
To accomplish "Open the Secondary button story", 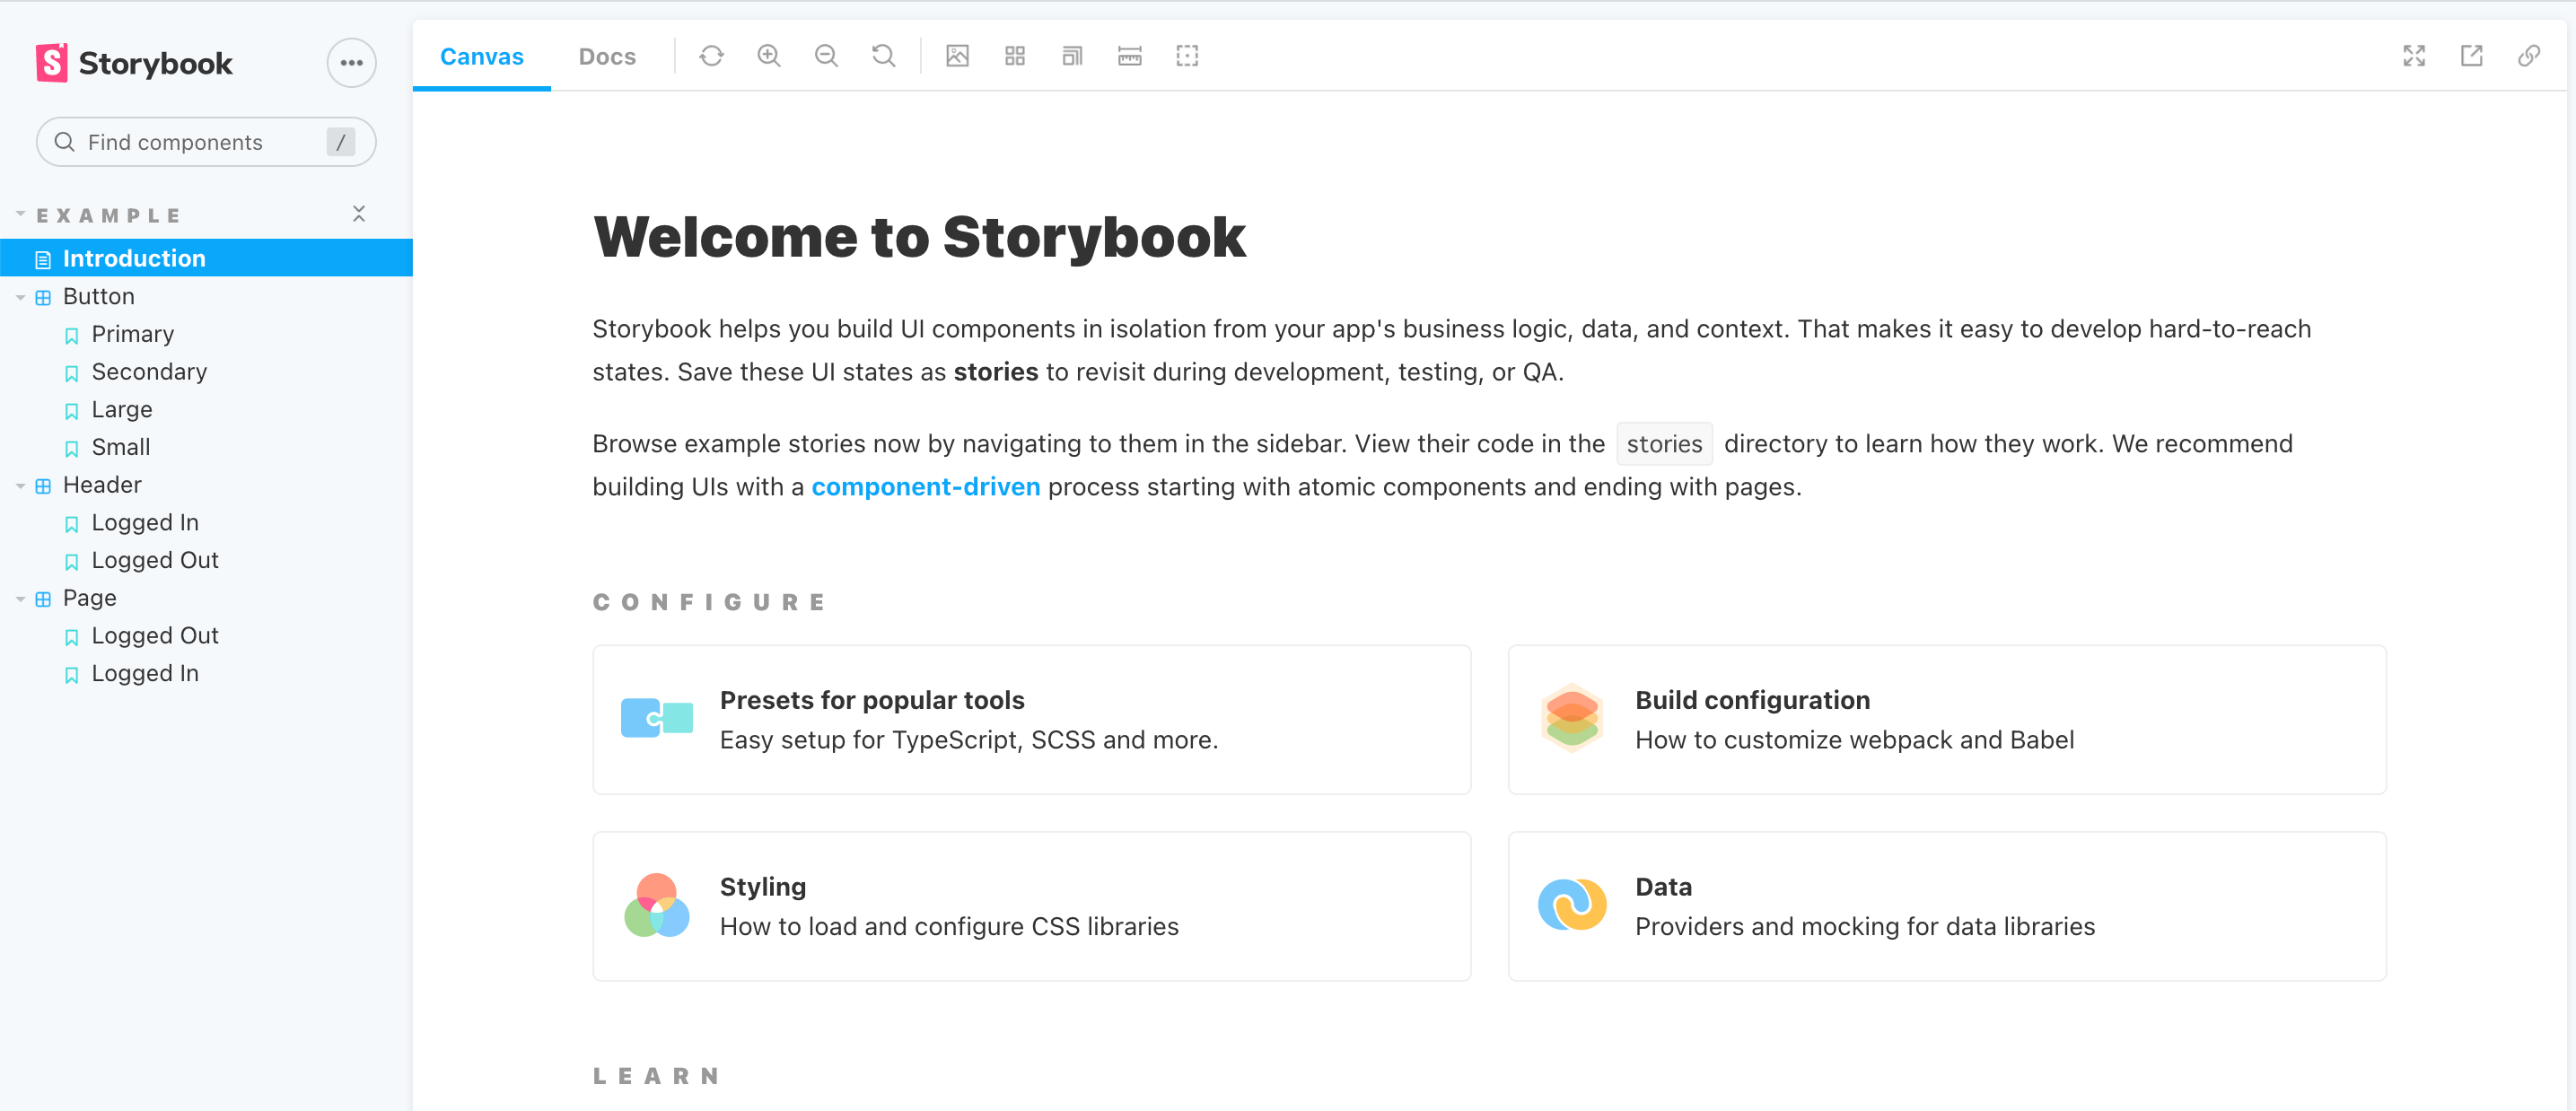I will coord(149,372).
